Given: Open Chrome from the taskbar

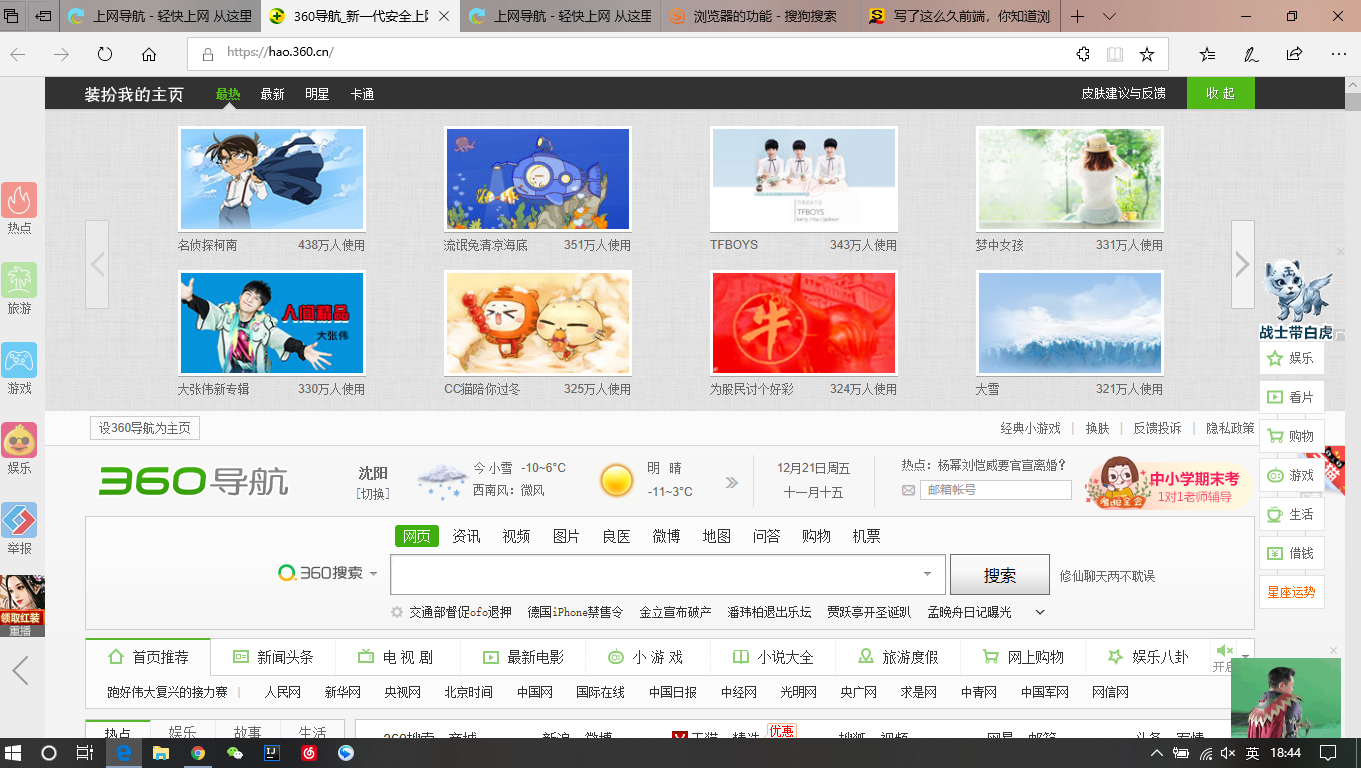Looking at the screenshot, I should (198, 753).
